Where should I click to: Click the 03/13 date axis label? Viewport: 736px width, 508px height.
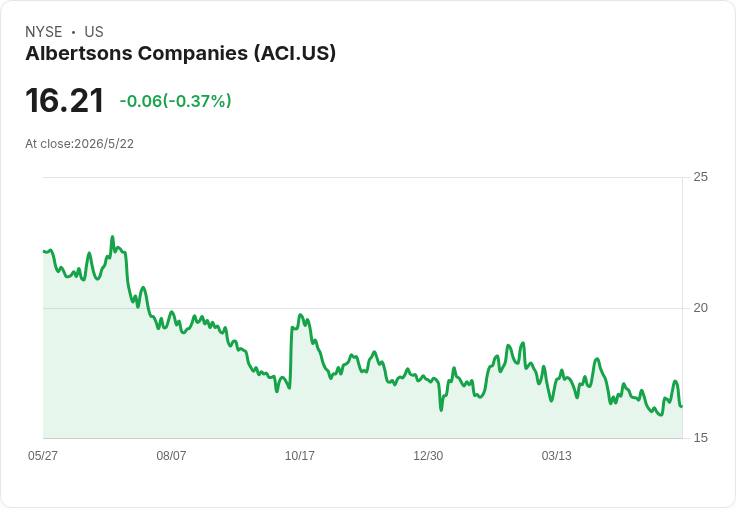(x=556, y=455)
